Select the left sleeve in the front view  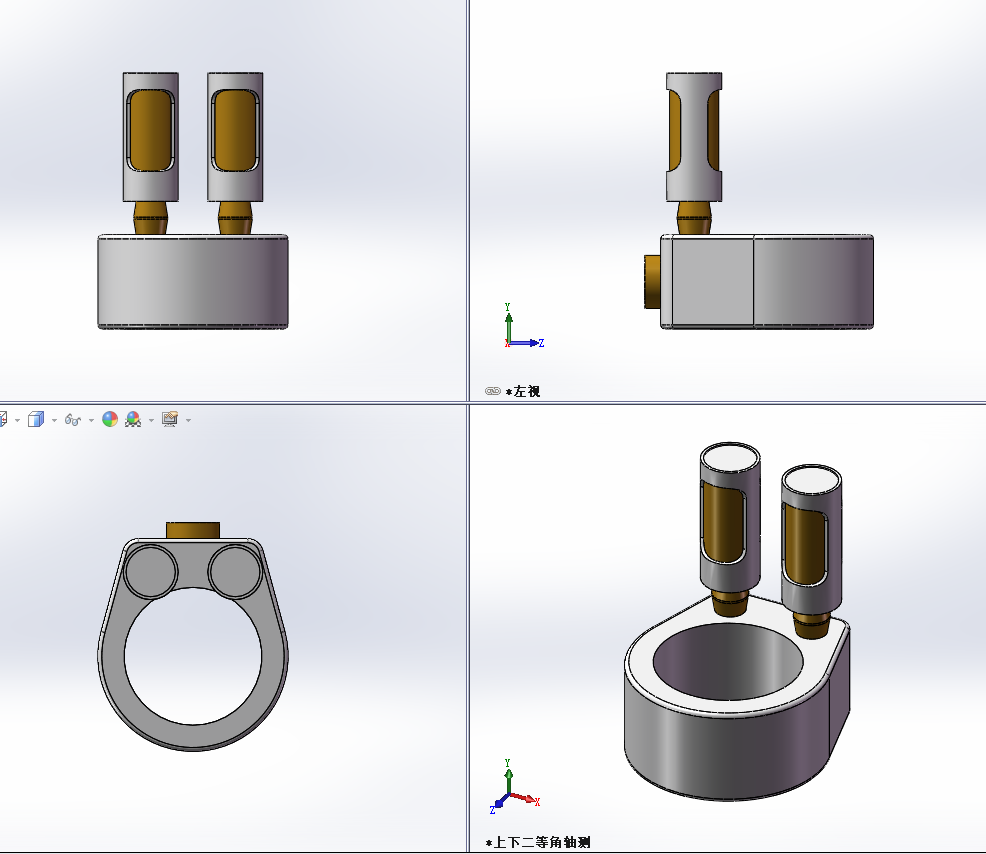point(151,136)
